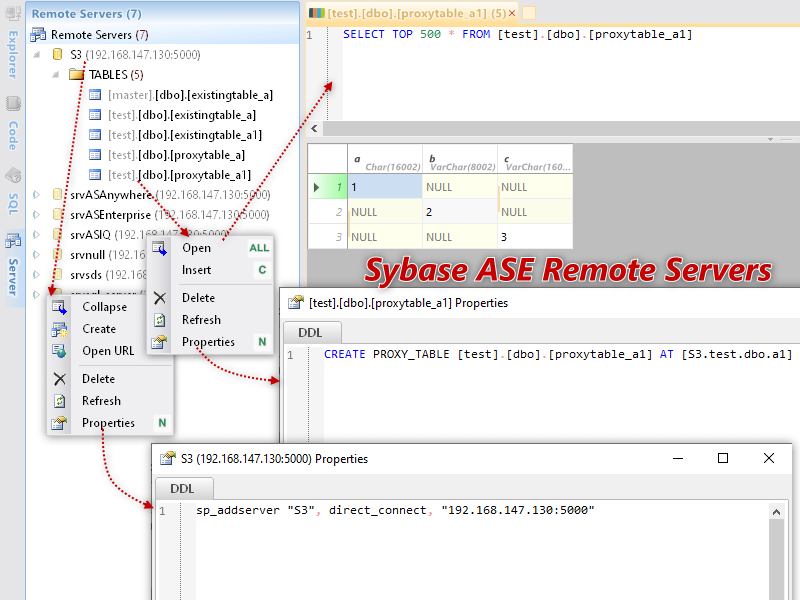This screenshot has width=800, height=600.
Task: Click CREATE PROXY_TABLE statement in proxytable_a1 Properties
Action: [x=558, y=354]
